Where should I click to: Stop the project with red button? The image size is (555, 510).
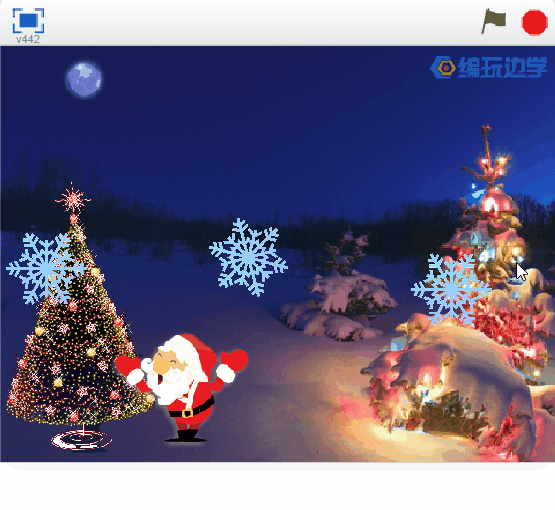point(534,22)
